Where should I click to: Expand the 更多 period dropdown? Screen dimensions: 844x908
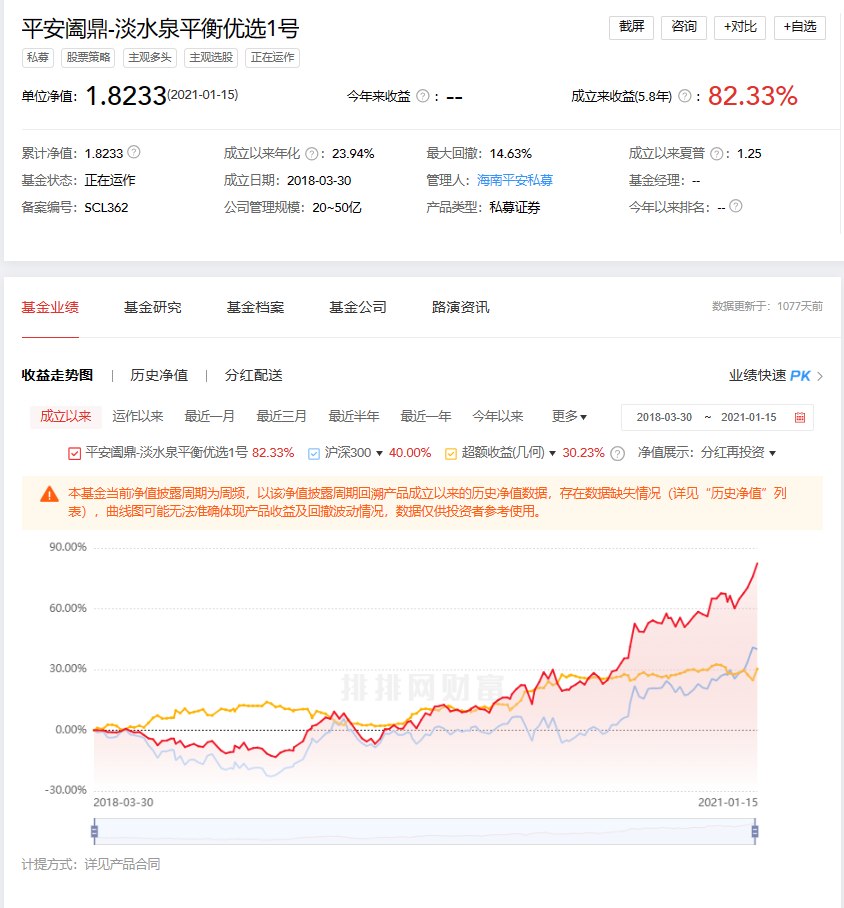[x=569, y=416]
